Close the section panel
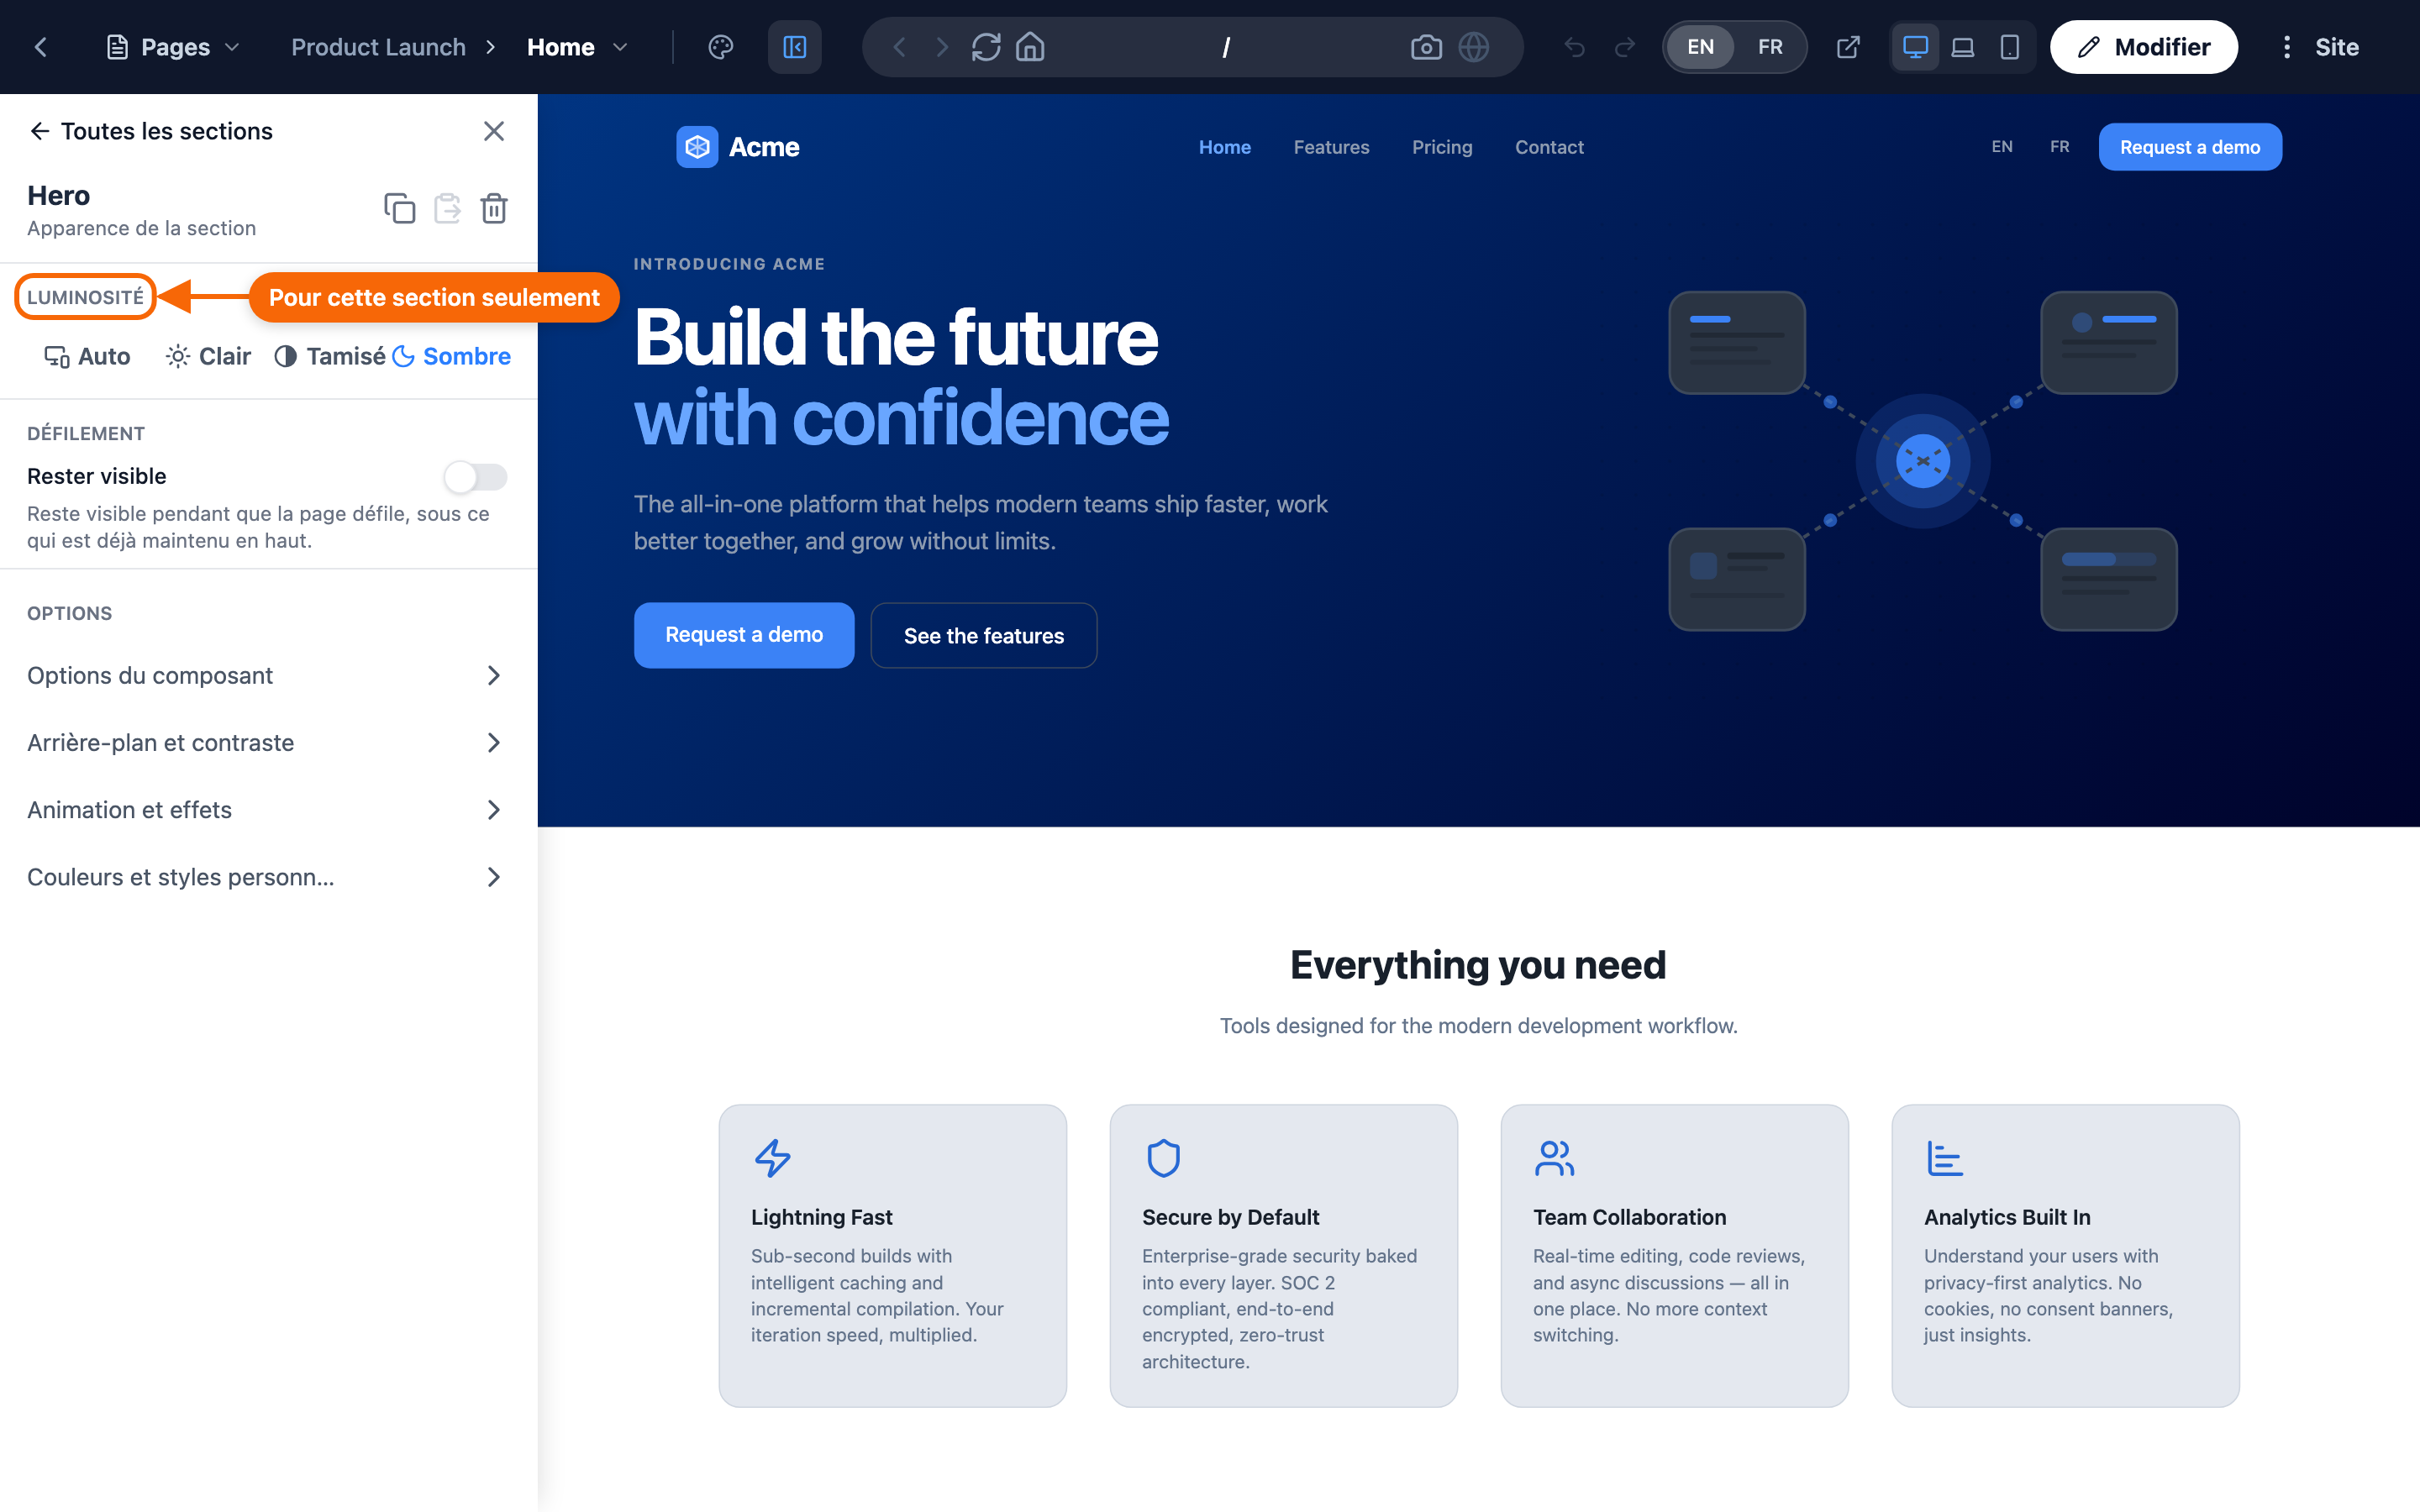The height and width of the screenshot is (1512, 2420). 494,131
